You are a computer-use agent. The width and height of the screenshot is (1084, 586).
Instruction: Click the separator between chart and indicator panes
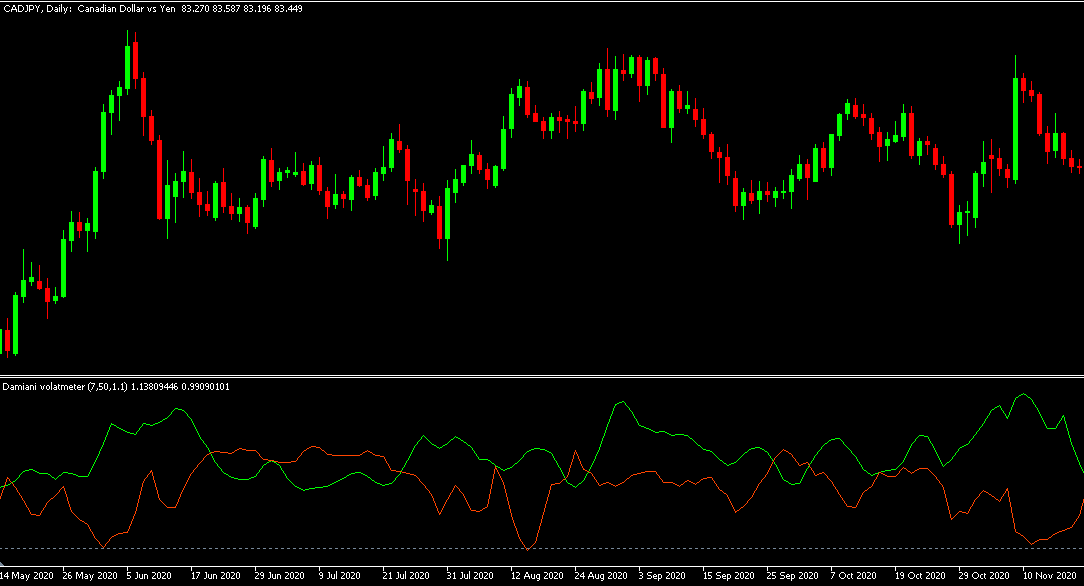(540, 378)
